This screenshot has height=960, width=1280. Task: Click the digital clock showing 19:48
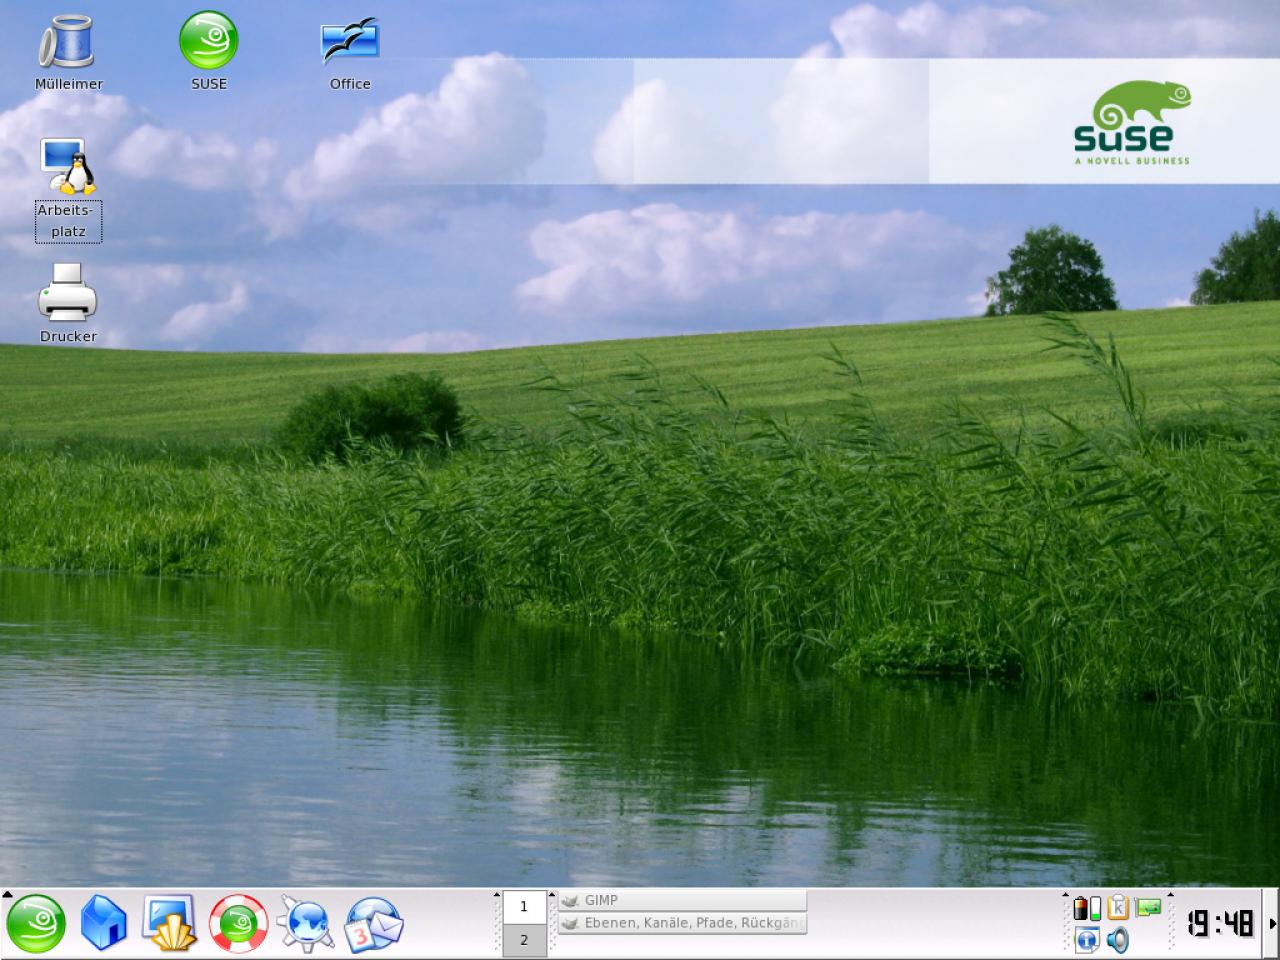[x=1221, y=923]
